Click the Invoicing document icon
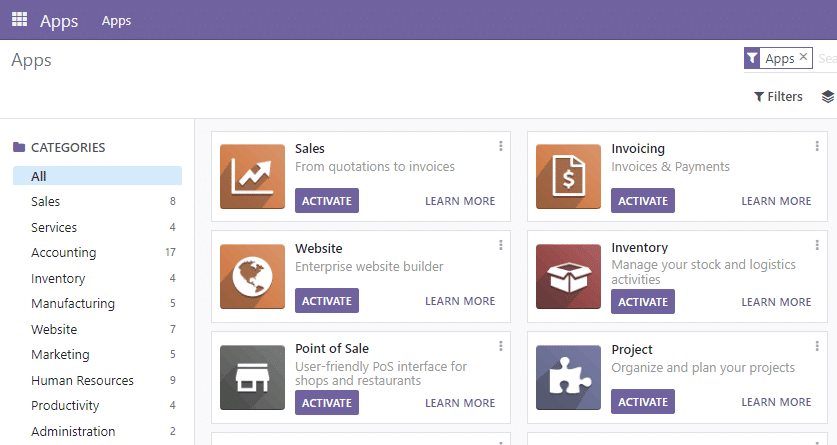This screenshot has height=445, width=837. 568,177
